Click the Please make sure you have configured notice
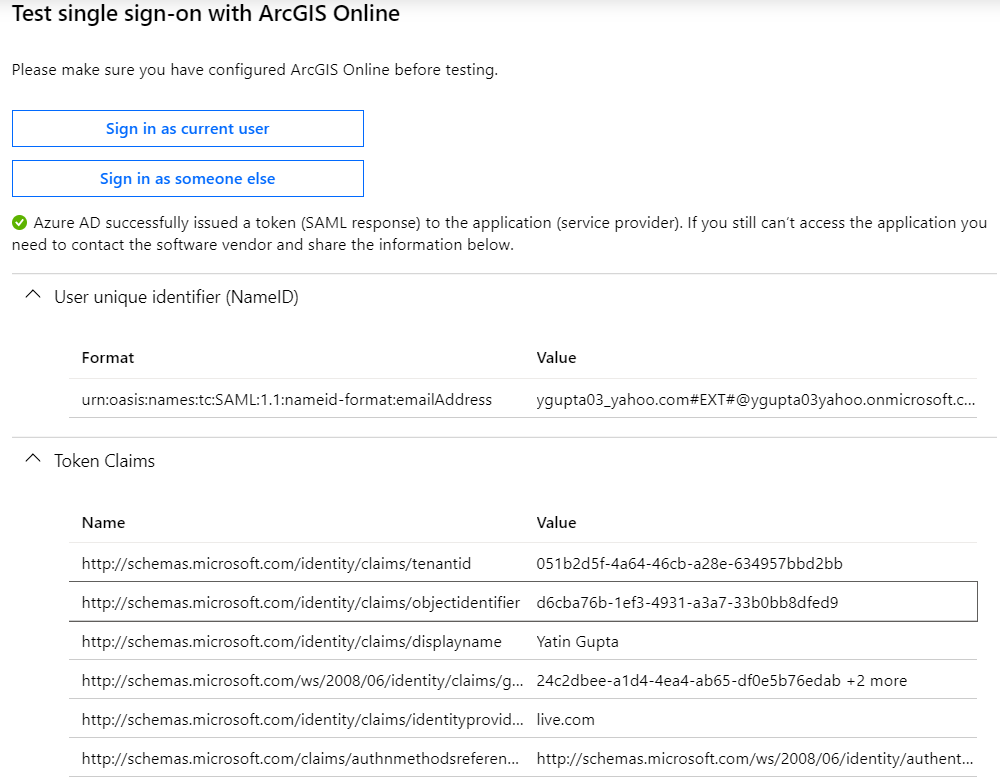Screen dimensions: 1000x778 click(x=254, y=70)
